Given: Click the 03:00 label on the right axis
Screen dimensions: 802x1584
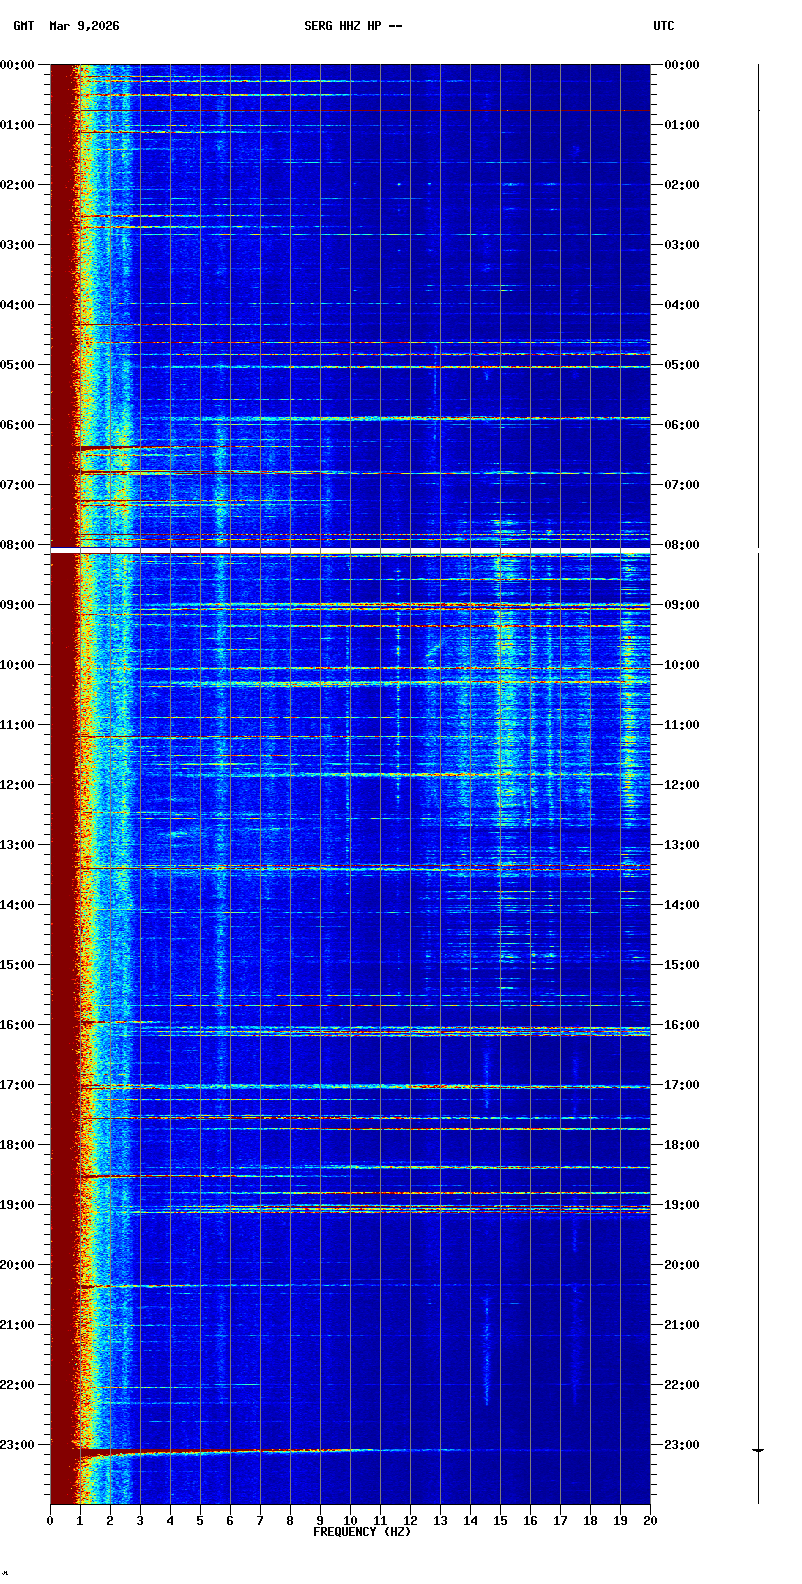Looking at the screenshot, I should (682, 245).
